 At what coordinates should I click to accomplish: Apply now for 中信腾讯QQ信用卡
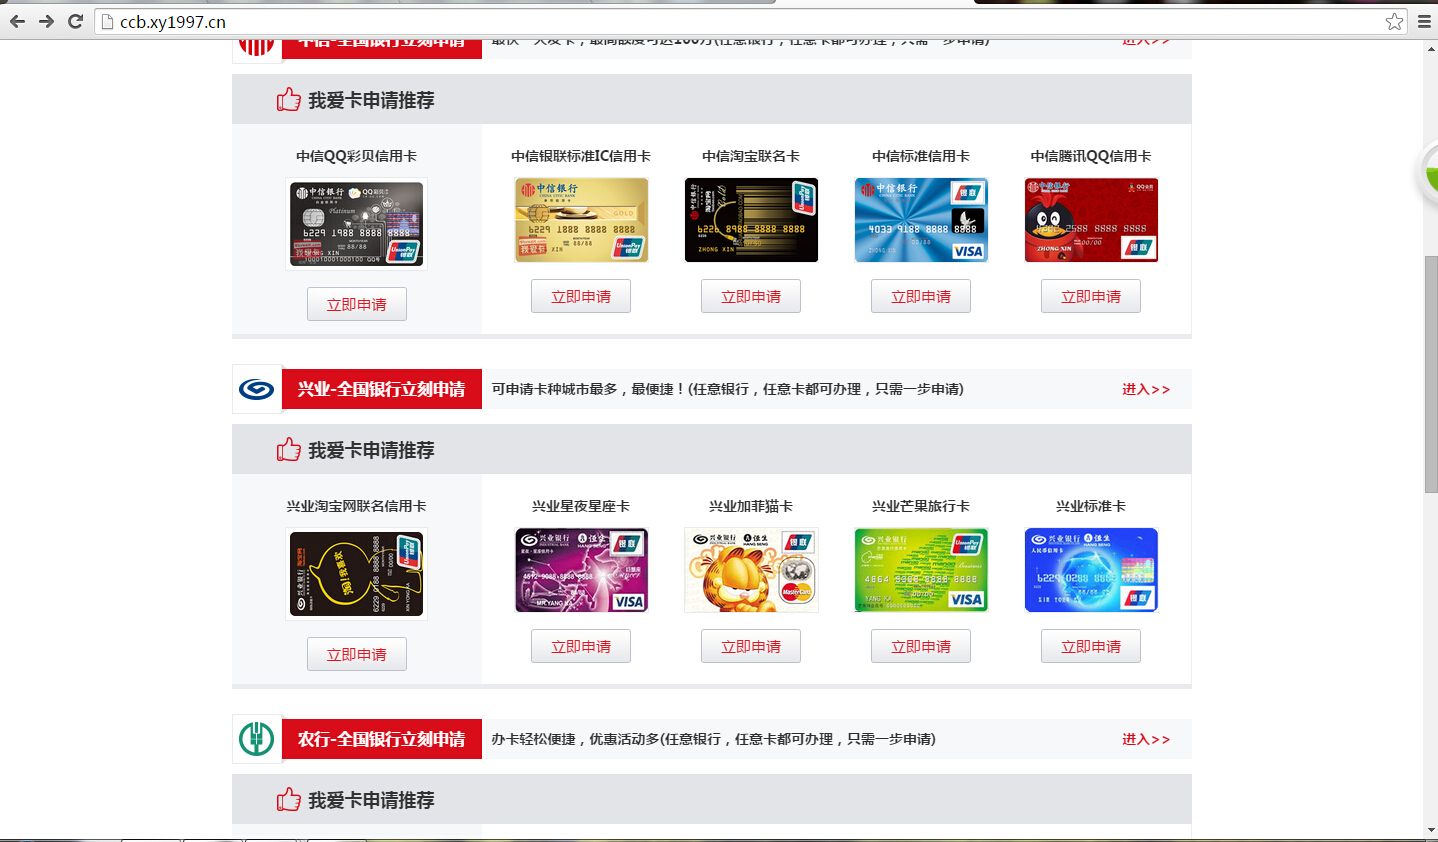pos(1091,296)
